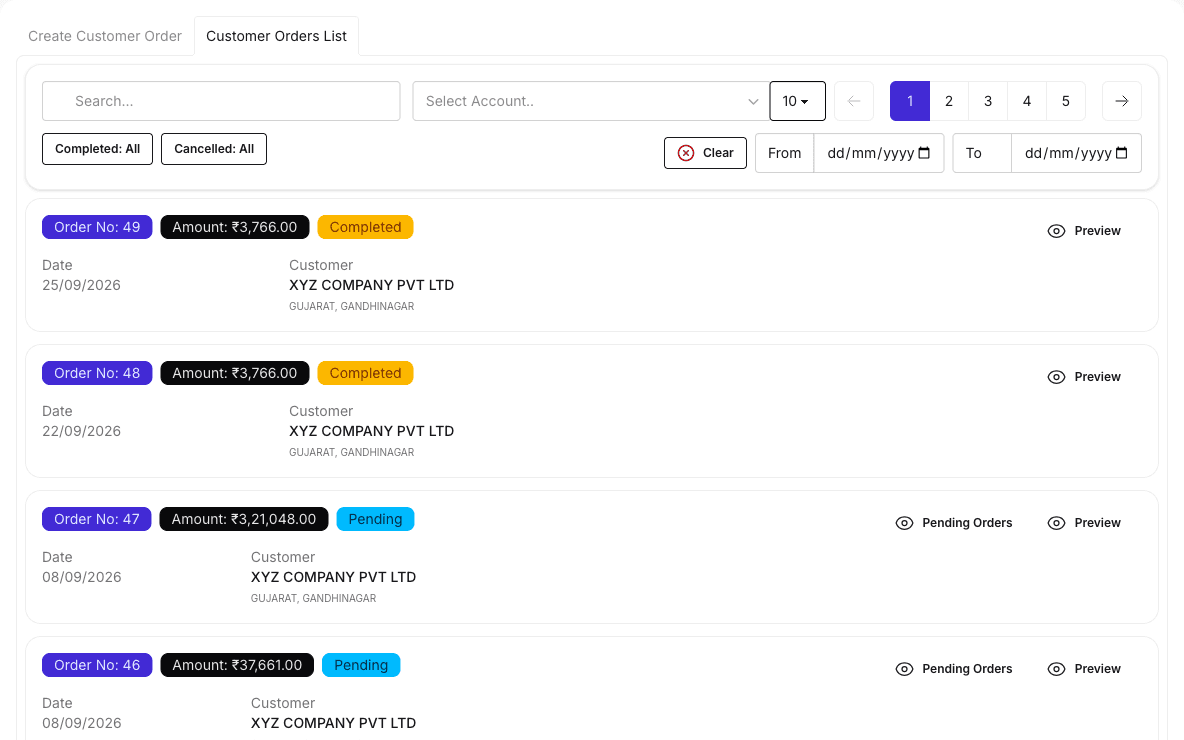Click the date 25/09/2026
Image resolution: width=1184 pixels, height=740 pixels.
(82, 285)
